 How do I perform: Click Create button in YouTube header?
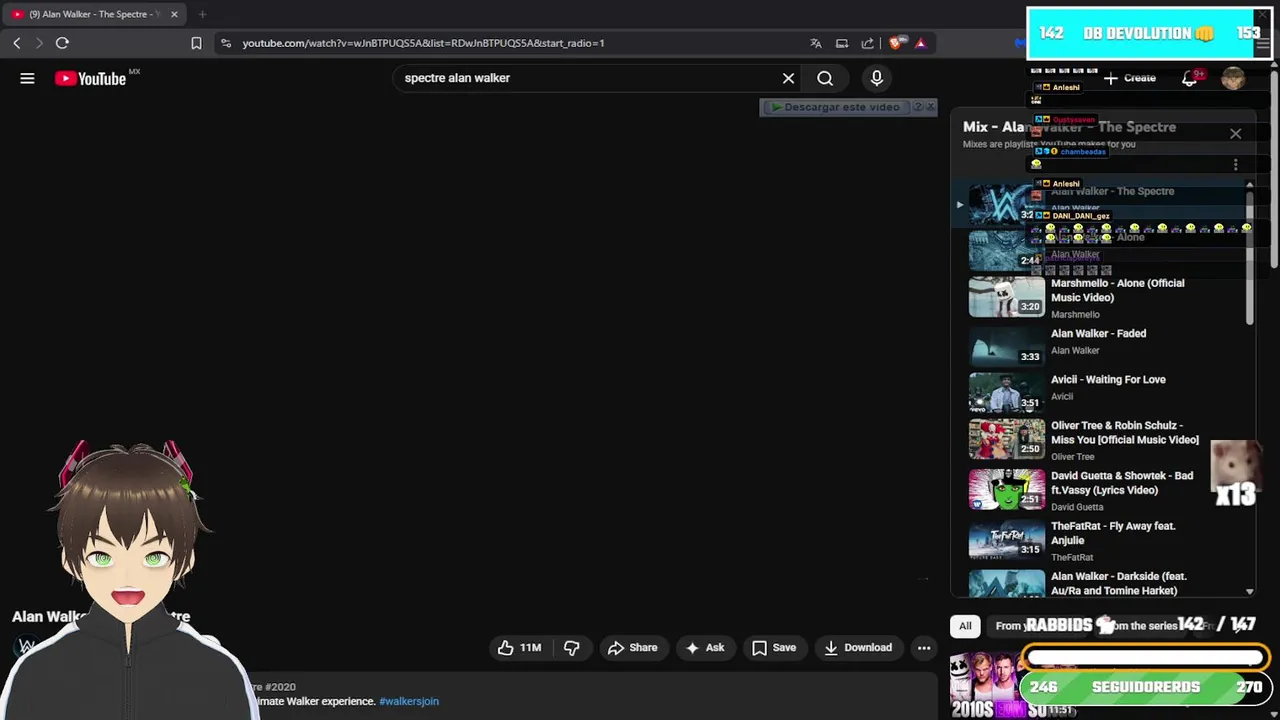tap(1130, 78)
